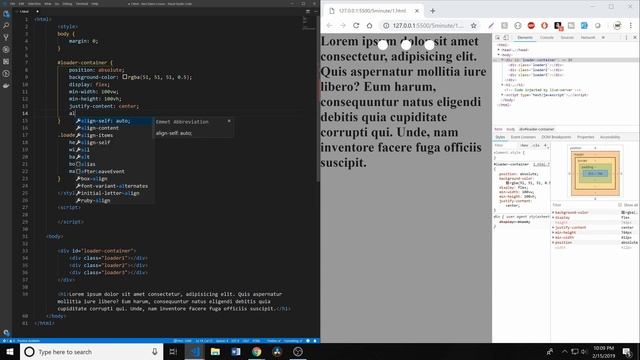This screenshot has height=360, width=640.
Task: Click the Chrome back arrow
Action: [329, 25]
